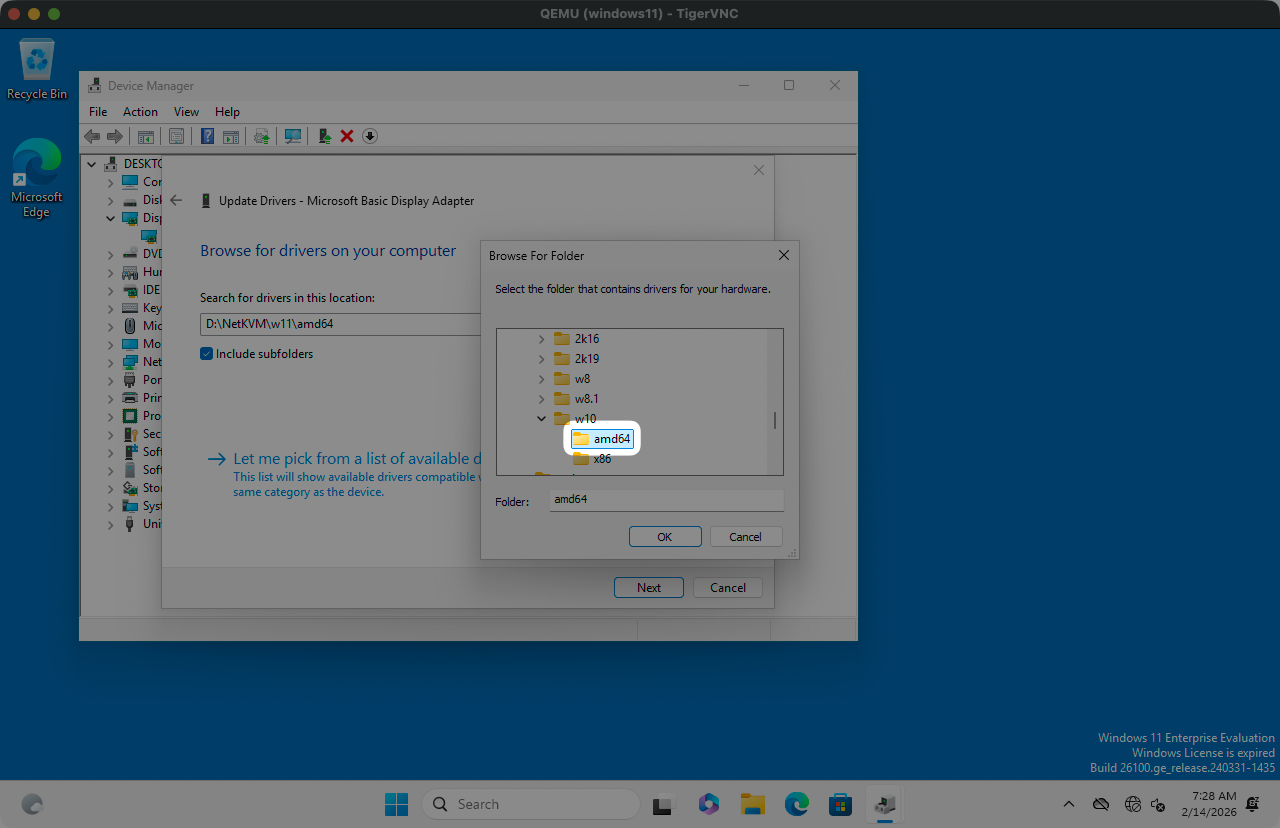Click the Folder name text field

[666, 500]
